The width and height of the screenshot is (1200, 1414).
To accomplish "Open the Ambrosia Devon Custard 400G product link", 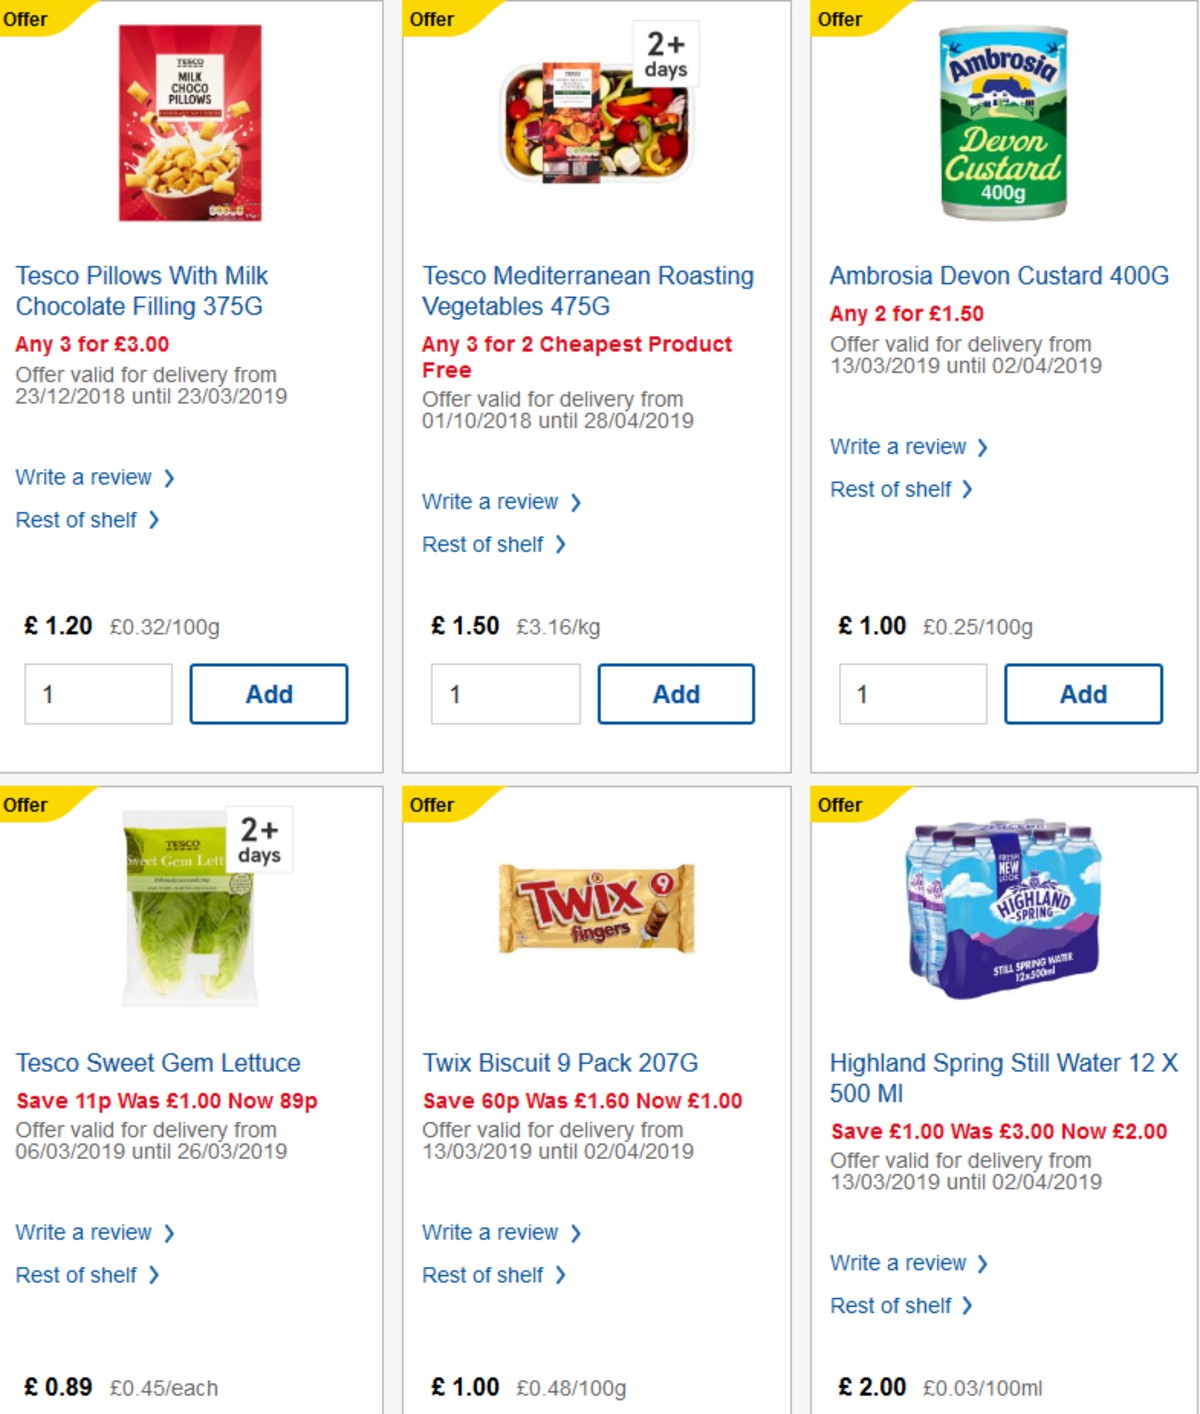I will point(998,276).
